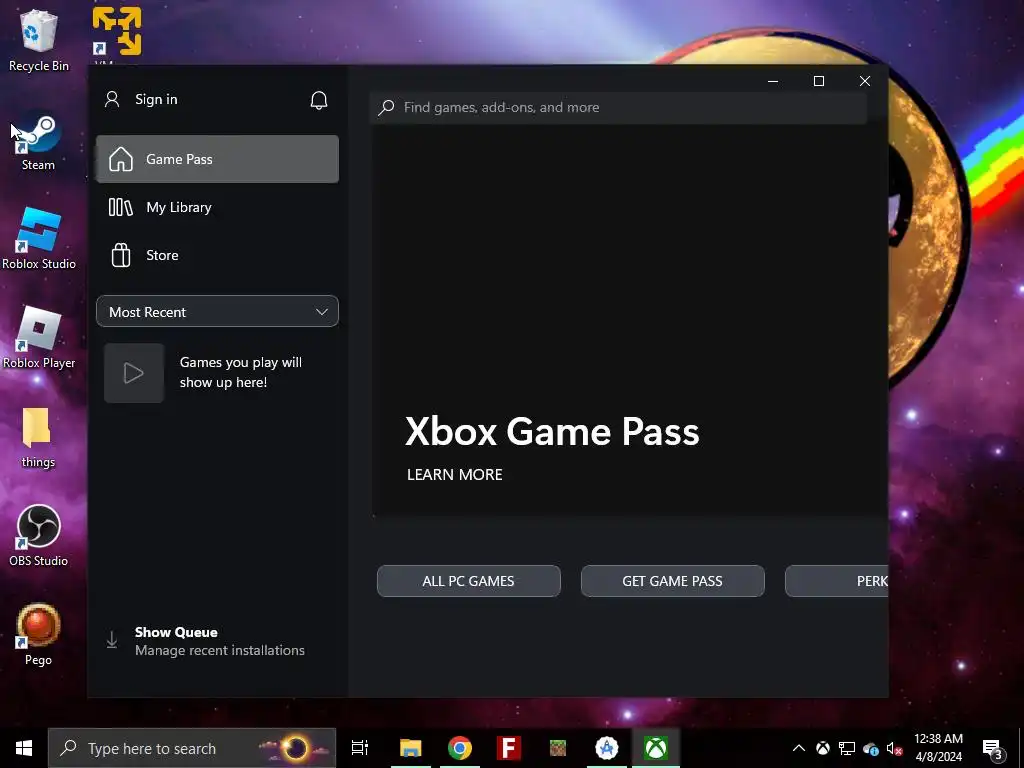Screen dimensions: 1024x768
Task: Open Game Pass home tab
Action: click(x=217, y=159)
